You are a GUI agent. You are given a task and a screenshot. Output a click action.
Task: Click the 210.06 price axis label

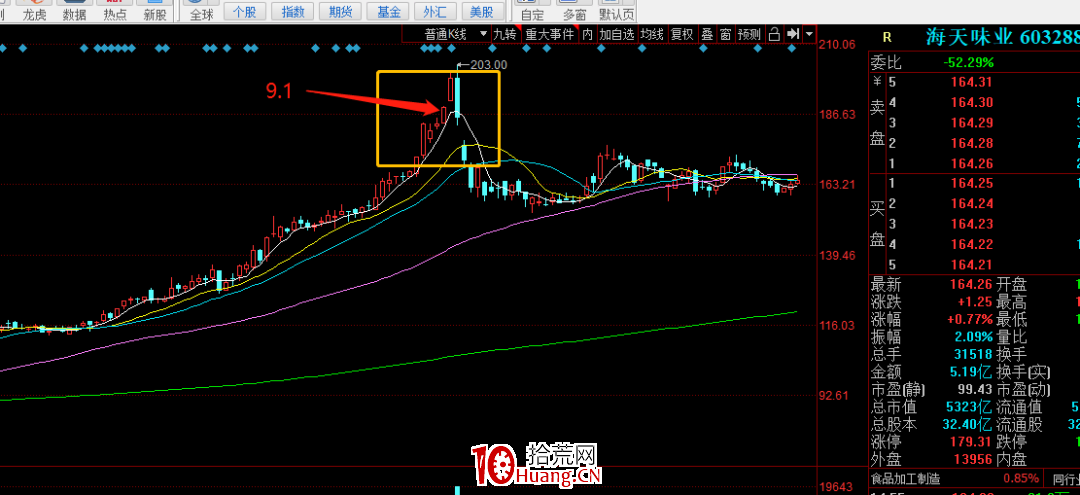coord(839,45)
